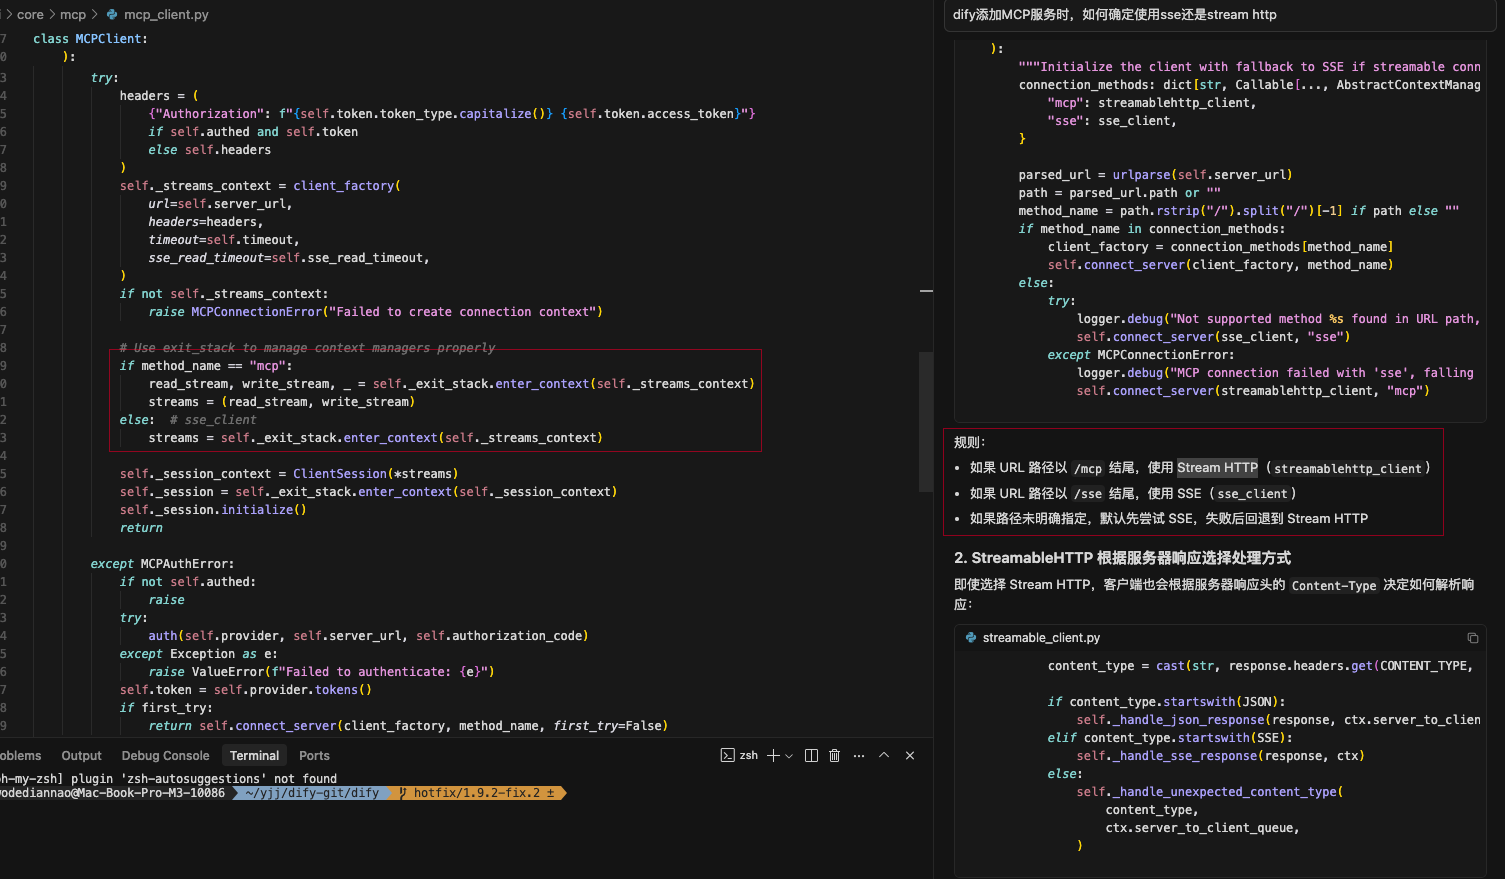
Task: Click '_handle_unexpected_content_type' code line
Action: click(1210, 792)
